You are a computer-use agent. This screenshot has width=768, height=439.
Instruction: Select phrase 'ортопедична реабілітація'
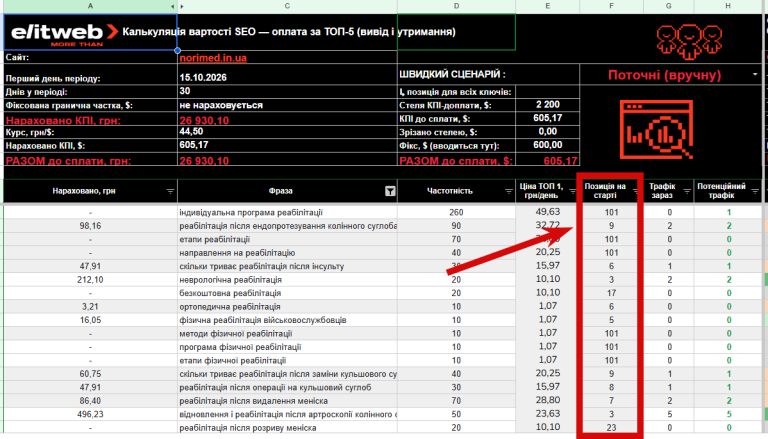click(x=230, y=307)
